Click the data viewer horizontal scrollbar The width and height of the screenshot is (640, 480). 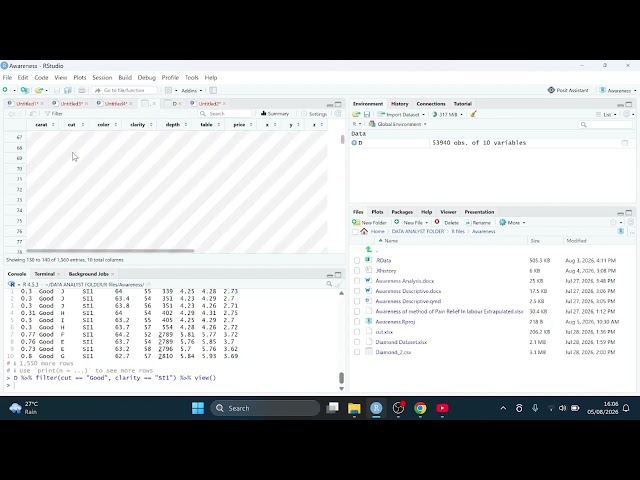tap(110, 251)
